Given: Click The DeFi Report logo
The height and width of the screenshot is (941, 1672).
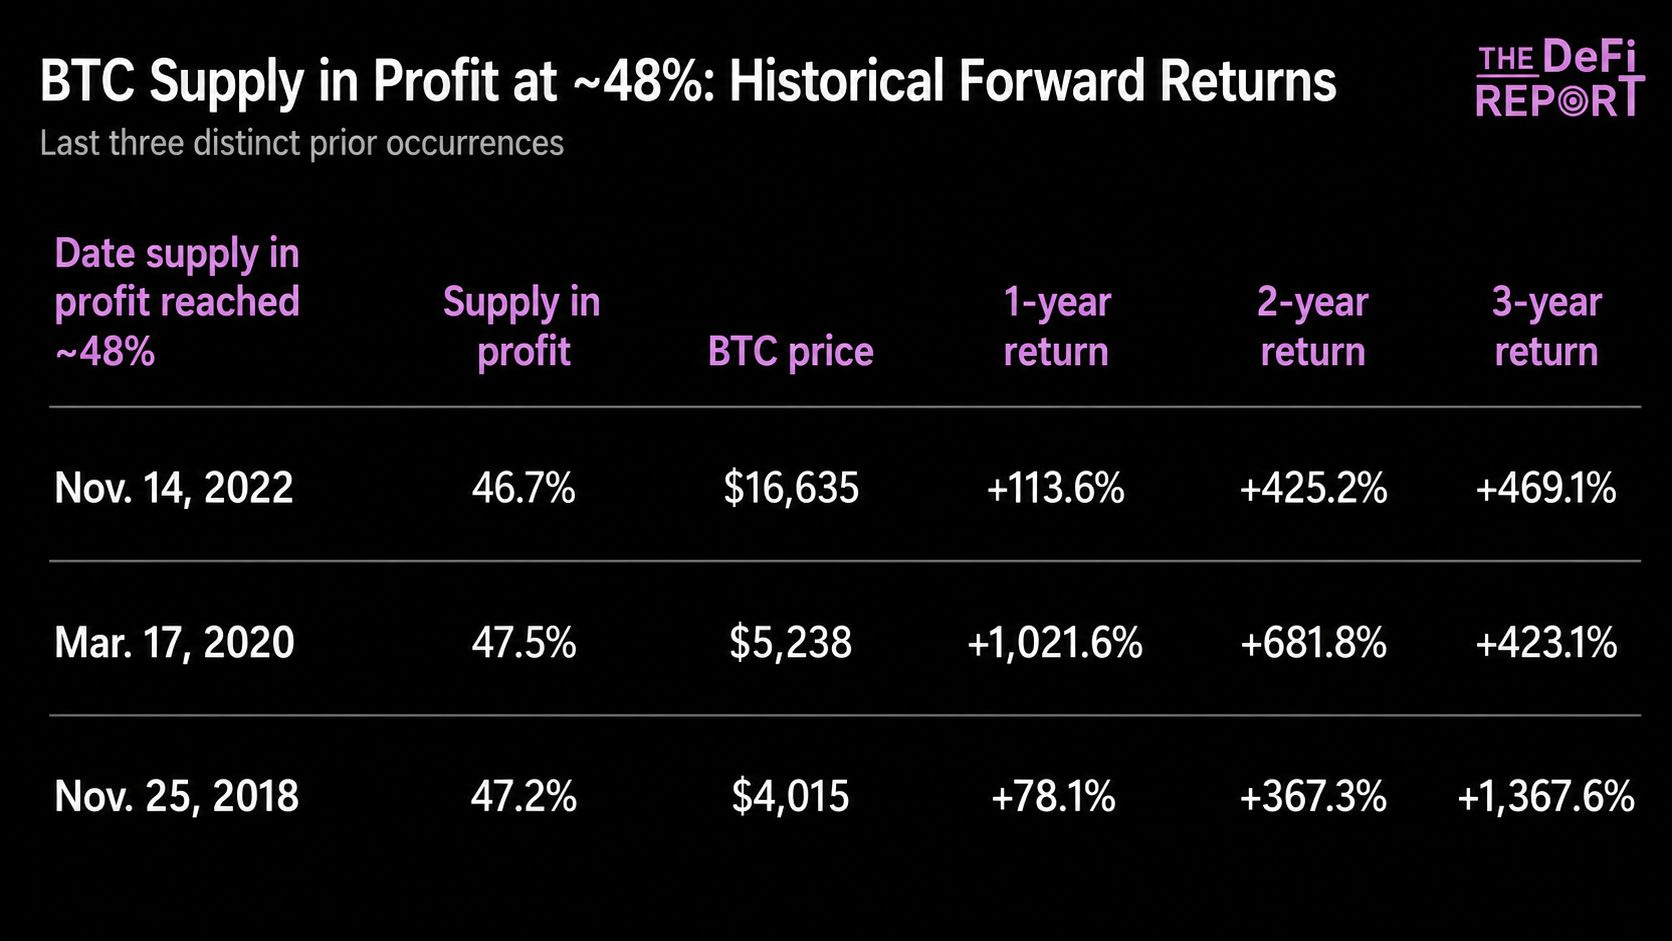Looking at the screenshot, I should pos(1559,79).
